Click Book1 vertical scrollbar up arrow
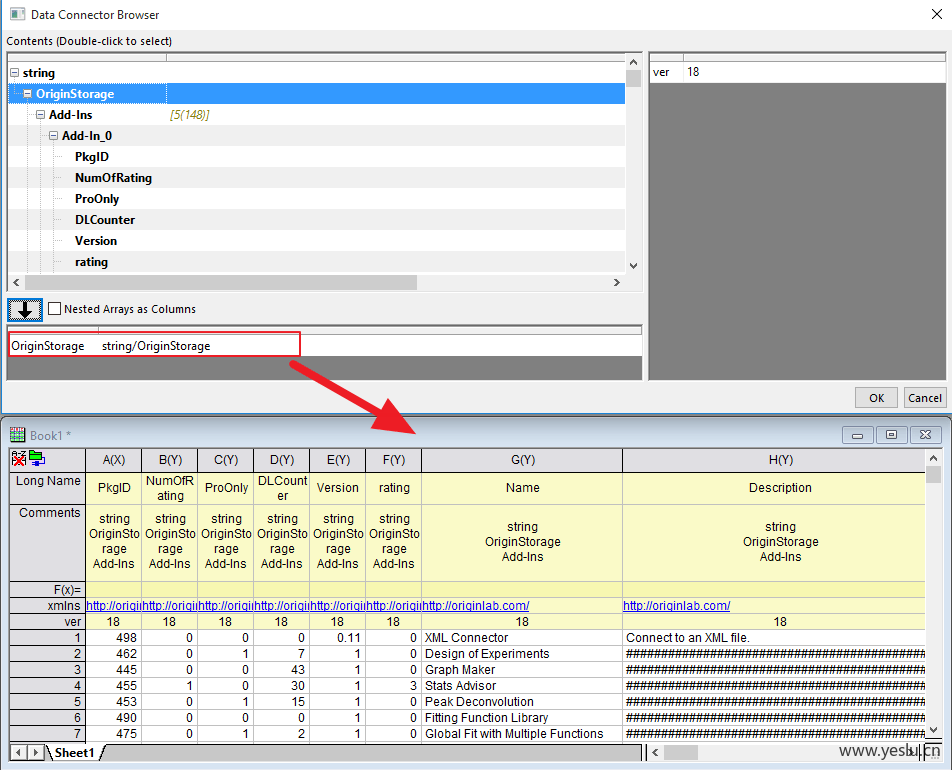 (x=933, y=457)
